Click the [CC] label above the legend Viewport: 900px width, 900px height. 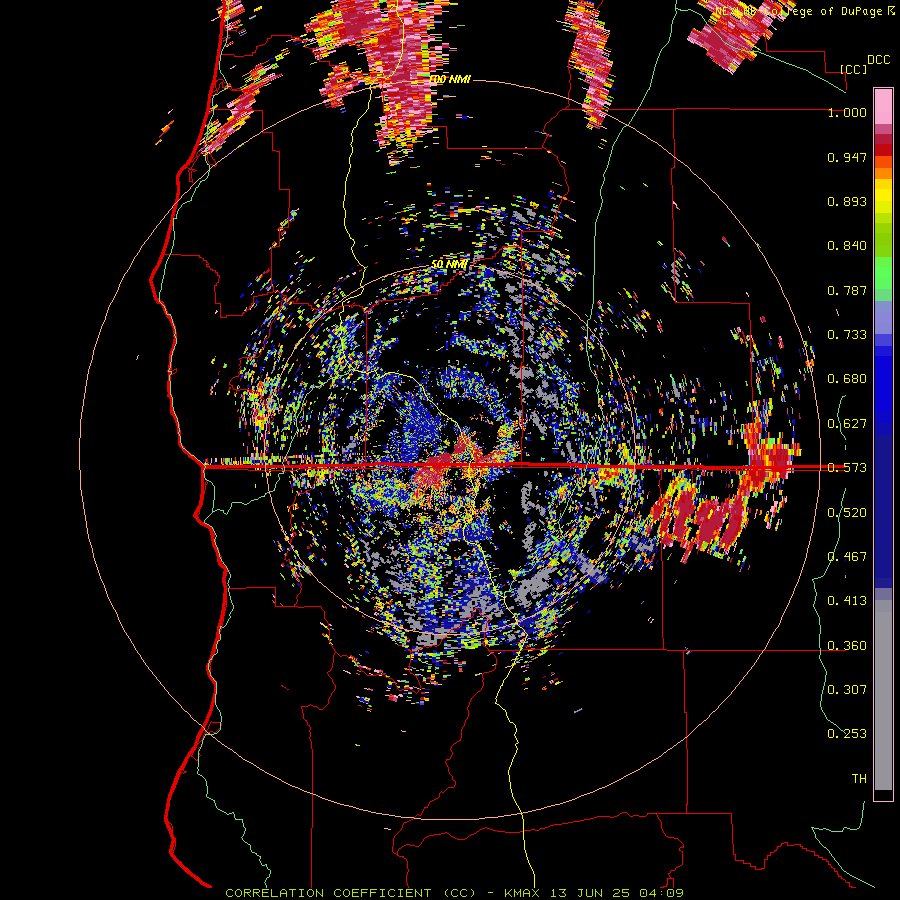pyautogui.click(x=854, y=69)
